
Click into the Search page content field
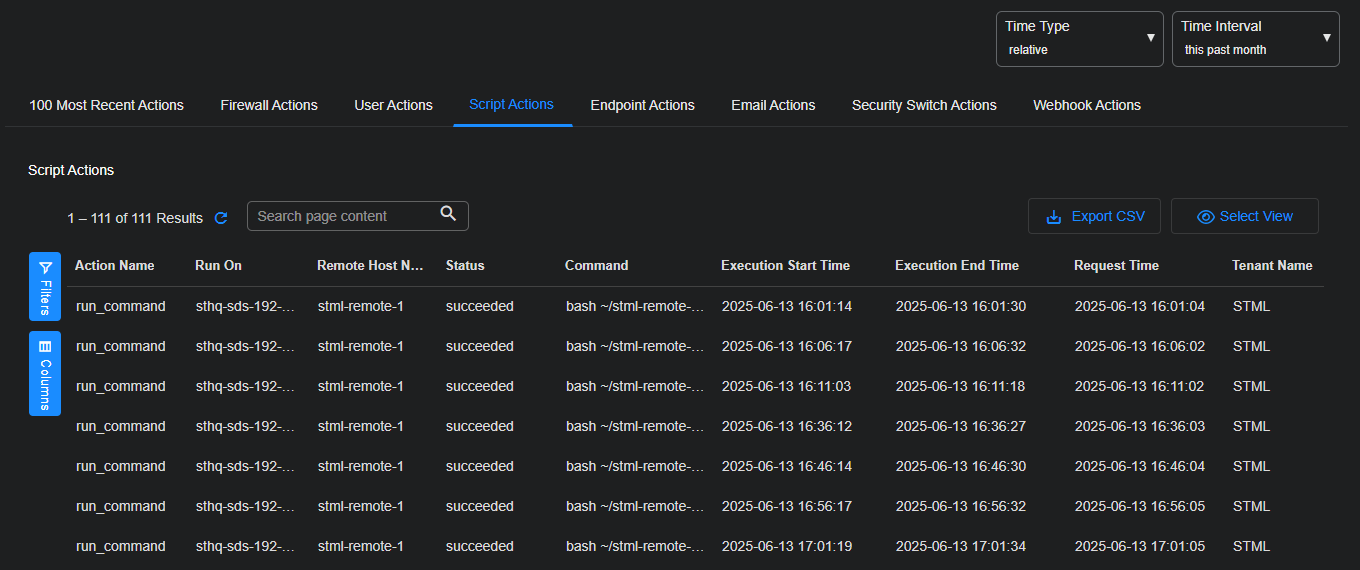click(x=340, y=216)
